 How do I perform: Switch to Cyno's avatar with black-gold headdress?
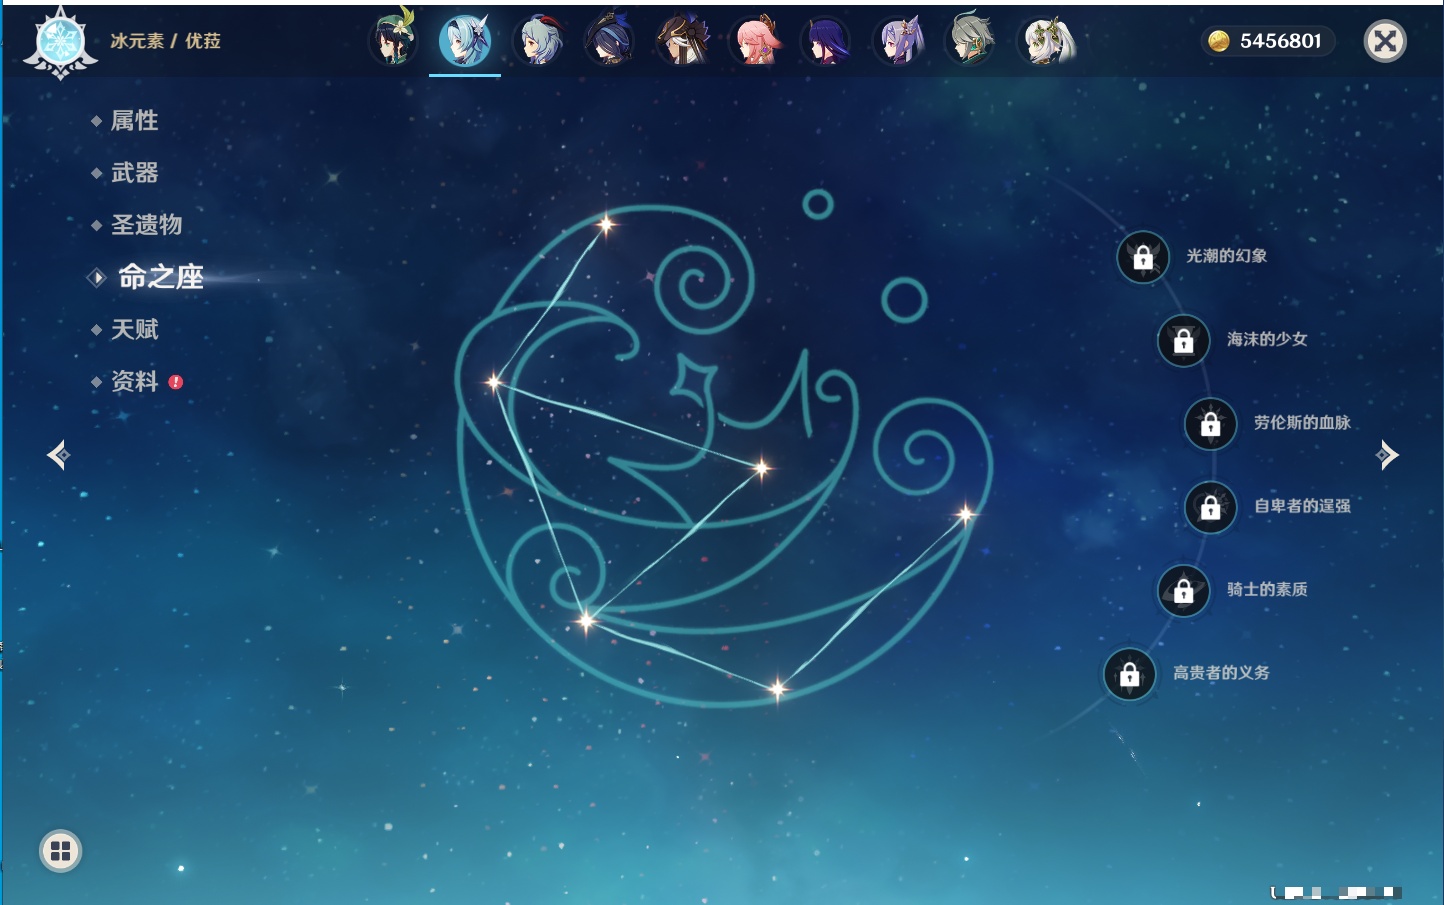682,40
